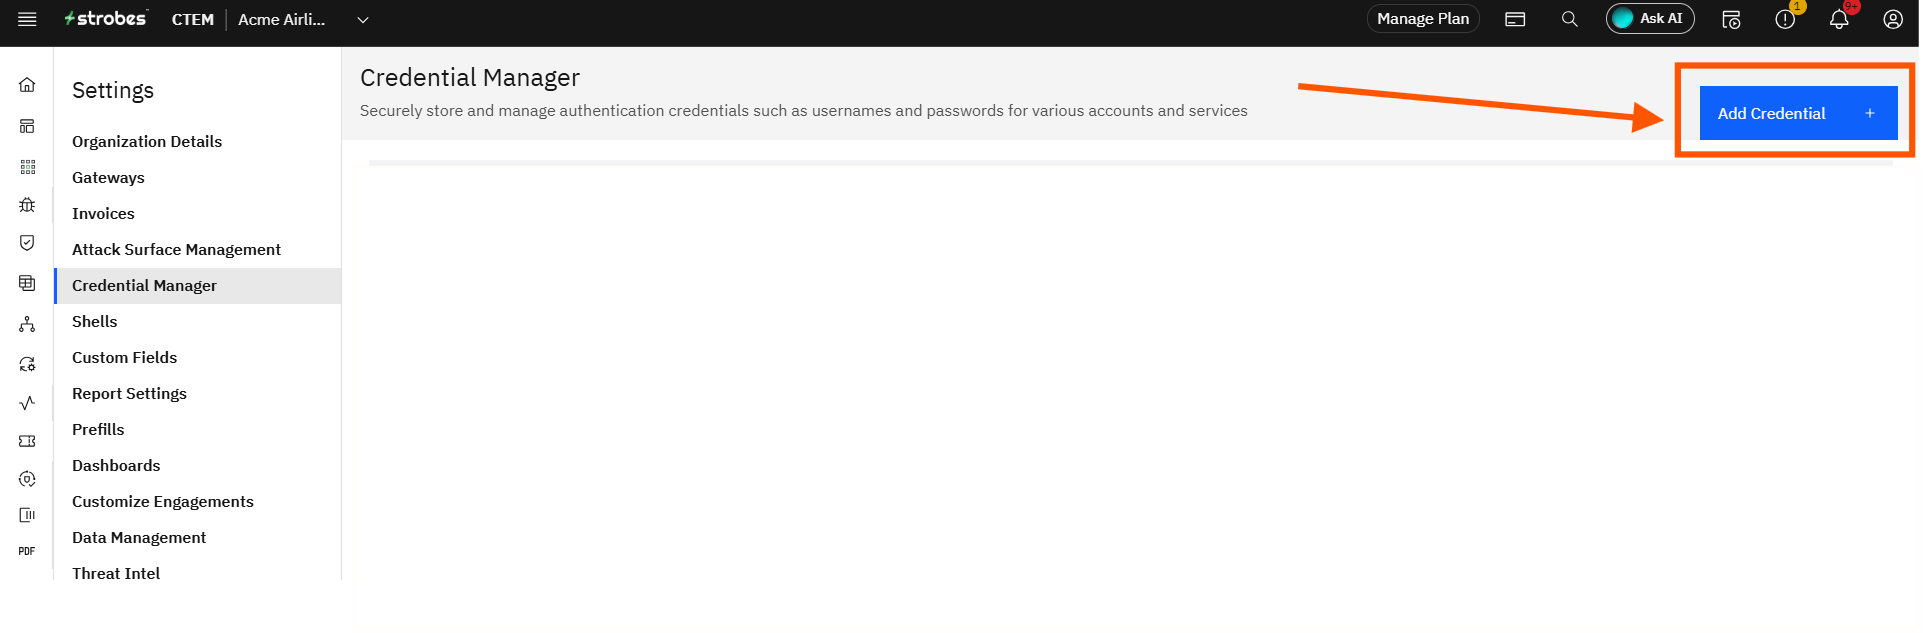Image resolution: width=1923 pixels, height=633 pixels.
Task: Open the PDF sidebar icon
Action: tap(27, 551)
